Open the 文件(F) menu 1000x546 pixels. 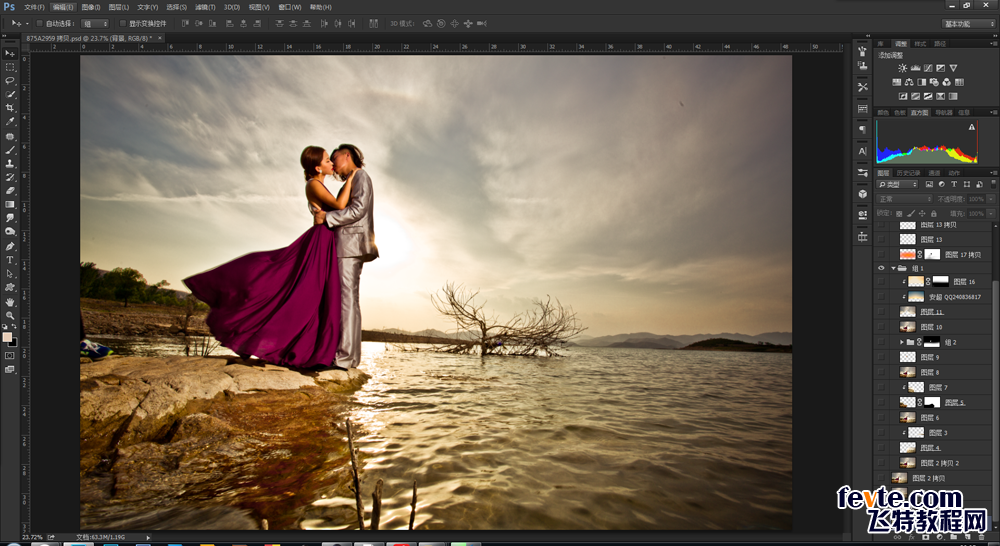click(34, 7)
